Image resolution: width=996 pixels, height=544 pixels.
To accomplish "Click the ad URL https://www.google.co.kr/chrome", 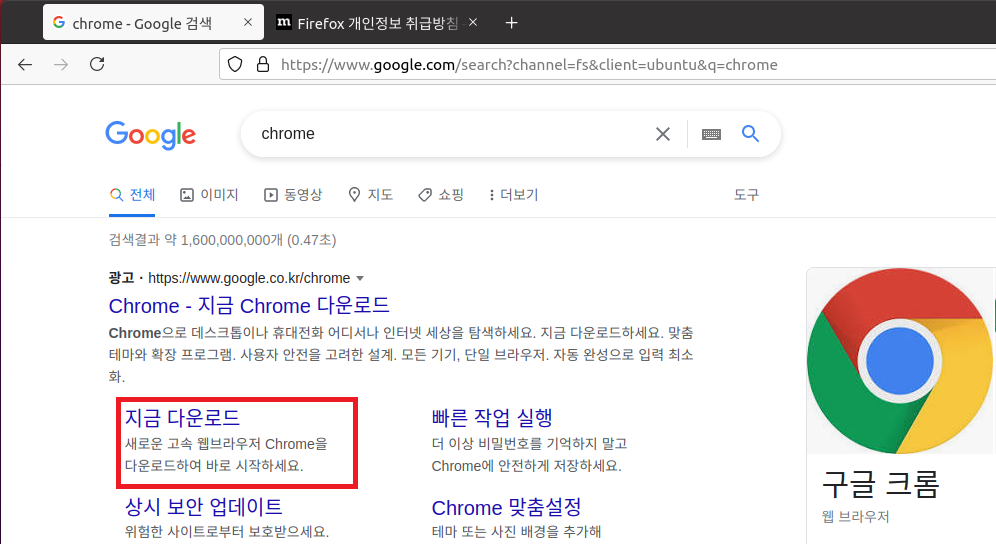I will pyautogui.click(x=249, y=278).
